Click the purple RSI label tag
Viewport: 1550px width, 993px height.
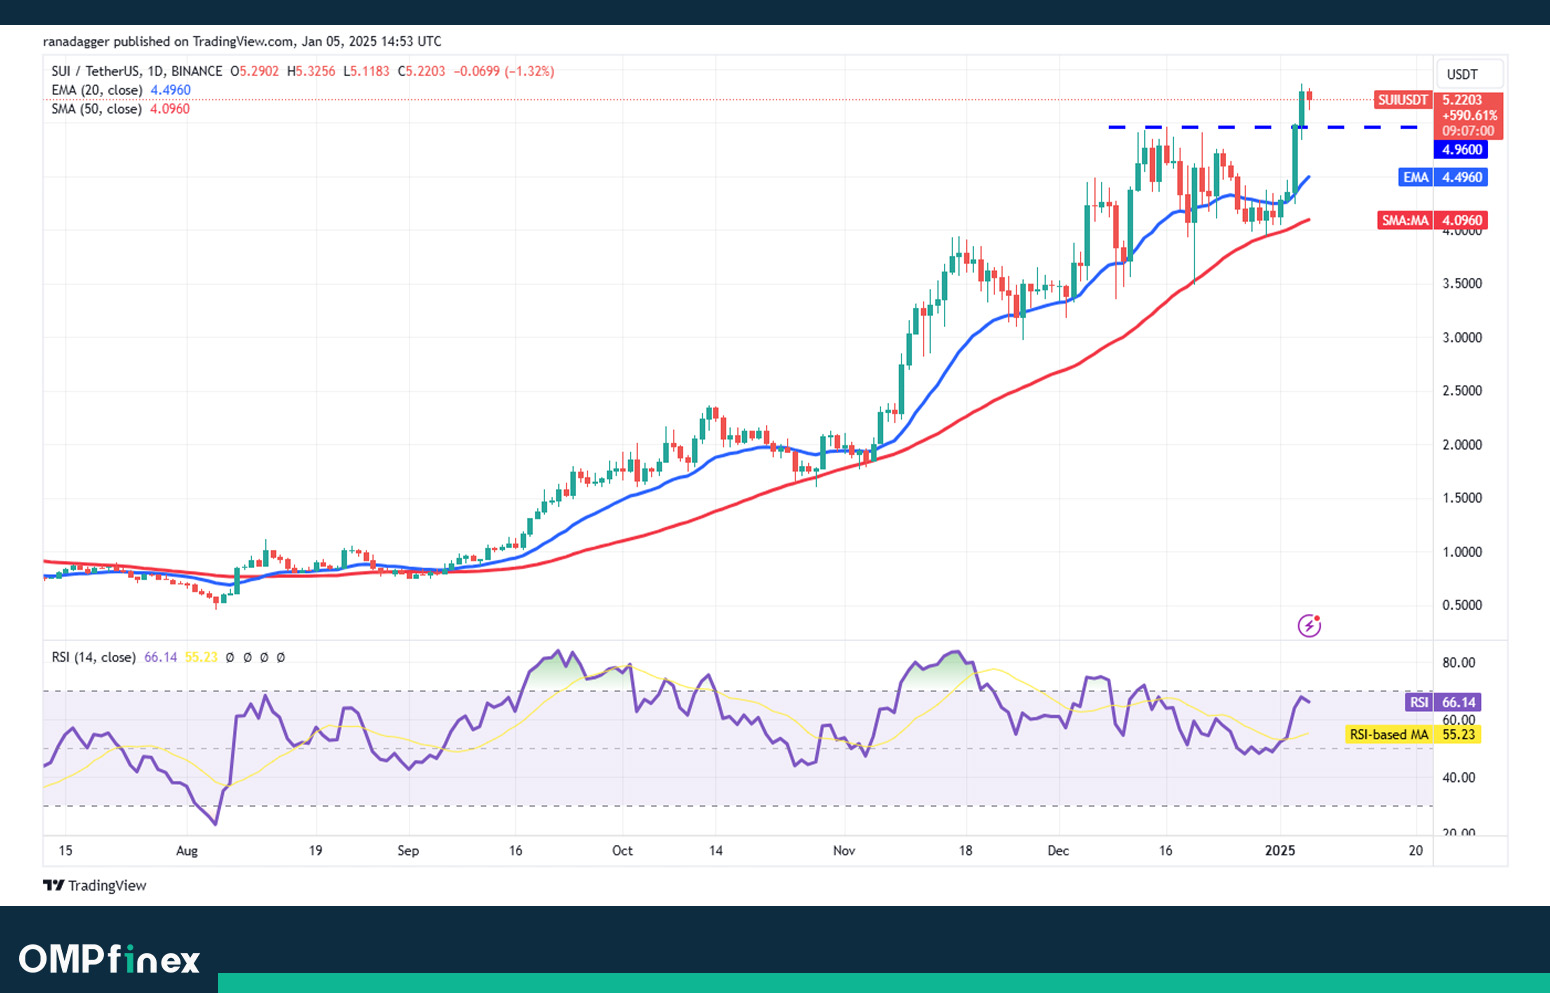[1419, 702]
